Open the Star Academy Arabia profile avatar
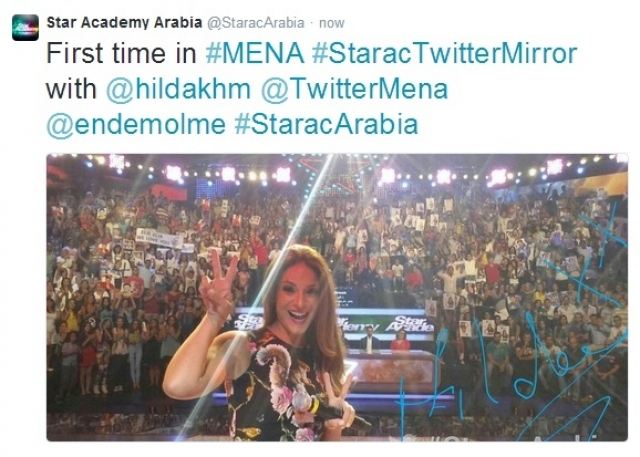This screenshot has width=640, height=457. 25,28
